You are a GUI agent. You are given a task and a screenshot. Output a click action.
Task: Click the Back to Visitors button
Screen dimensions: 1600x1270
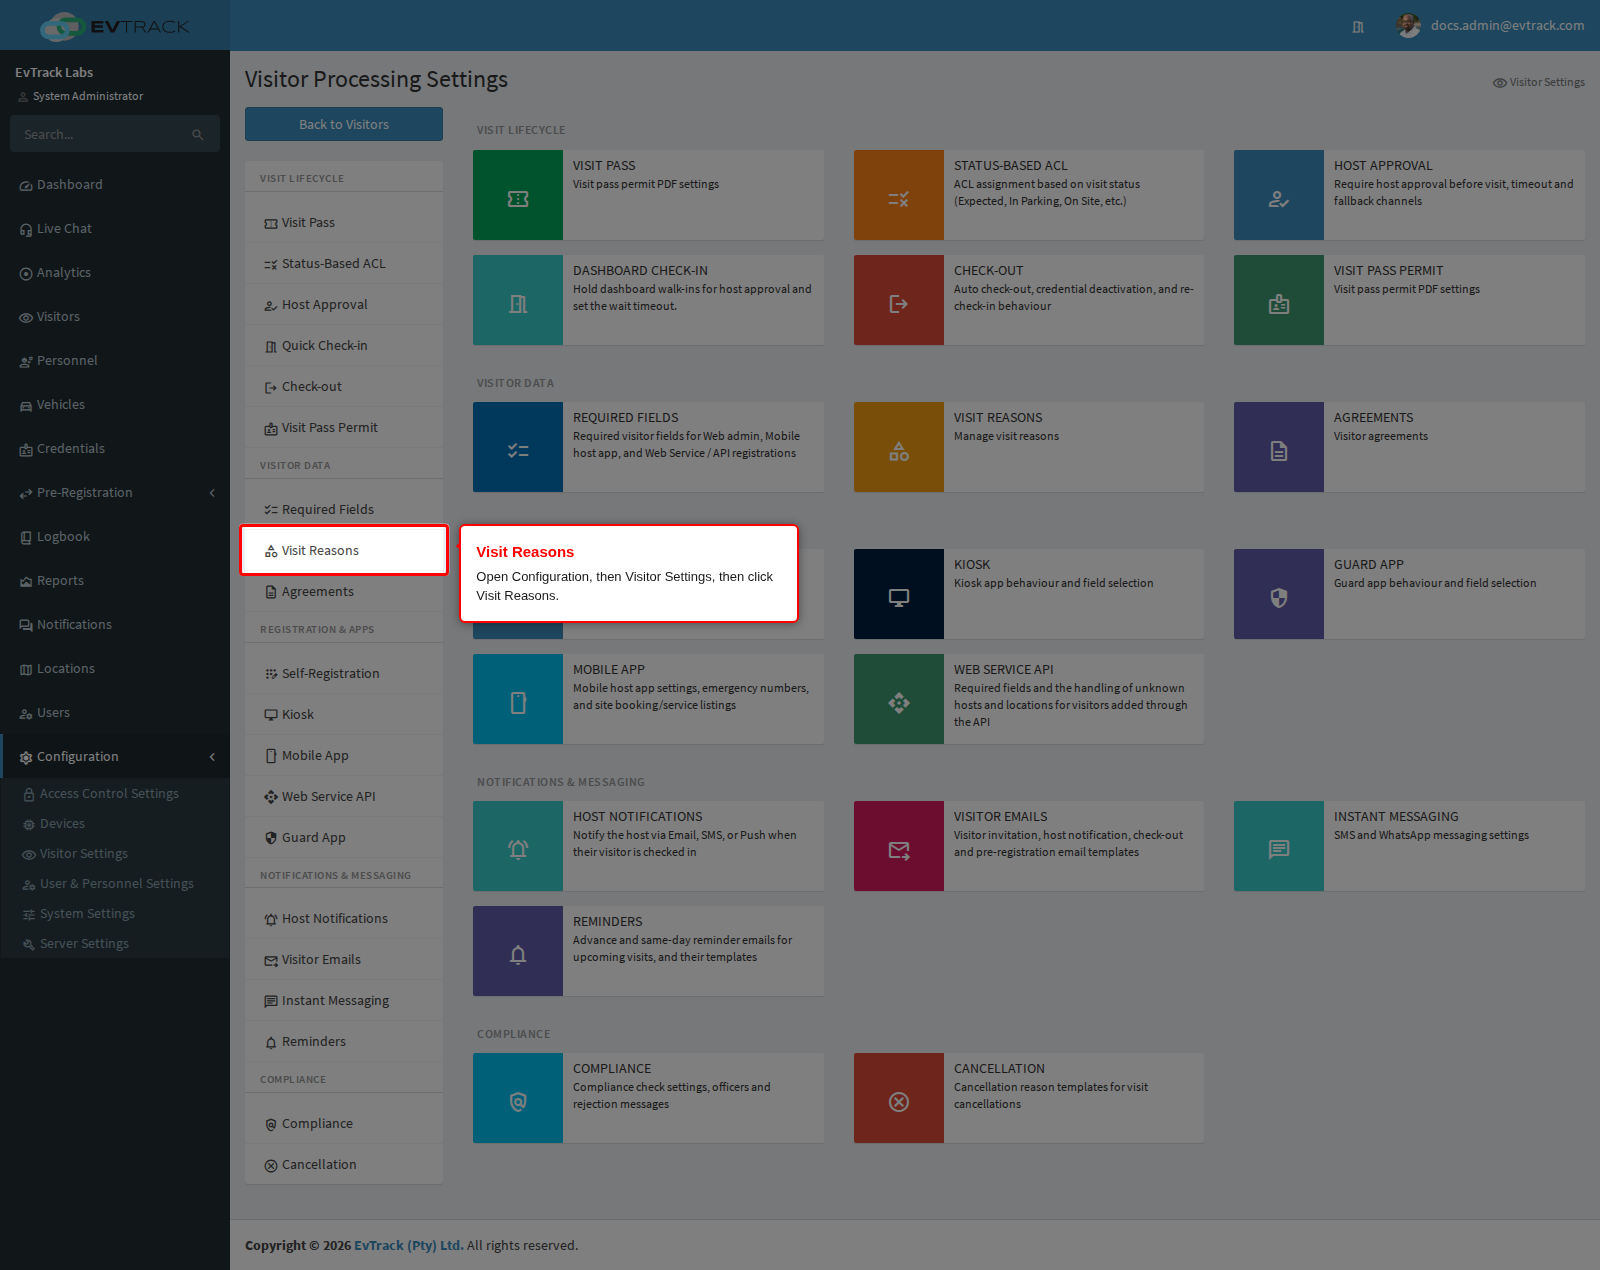(x=344, y=124)
